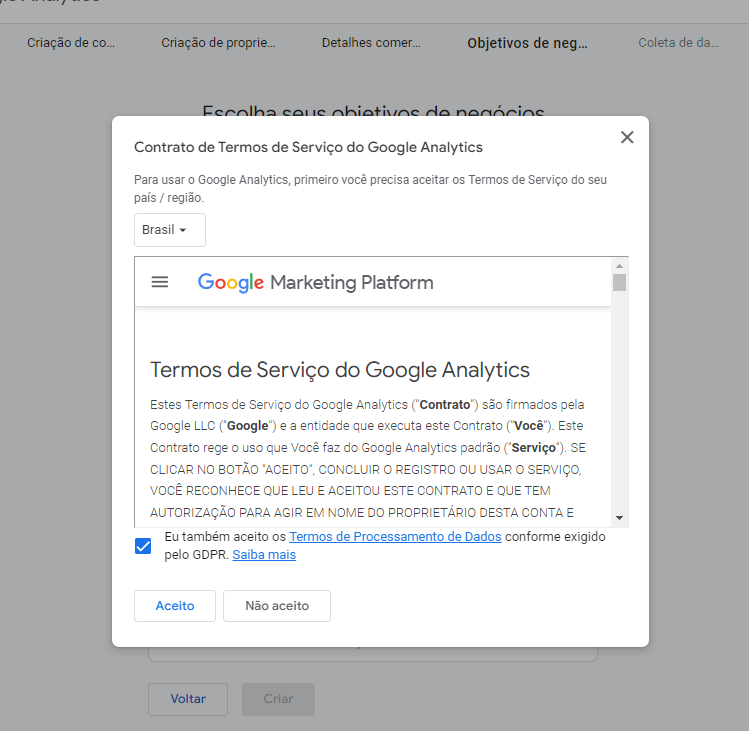The width and height of the screenshot is (749, 731).
Task: Close the Terms of Service dialog
Action: click(627, 138)
